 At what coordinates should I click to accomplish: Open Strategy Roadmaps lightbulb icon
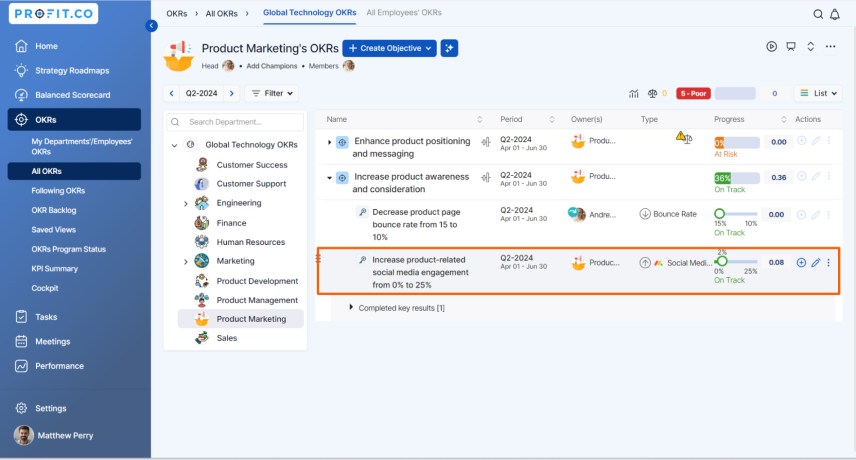pyautogui.click(x=21, y=70)
